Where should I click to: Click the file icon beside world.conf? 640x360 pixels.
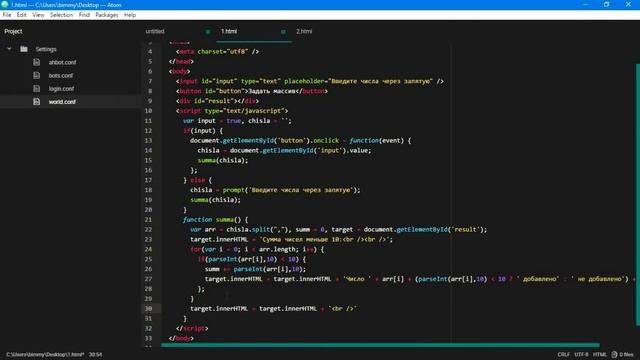tap(37, 101)
